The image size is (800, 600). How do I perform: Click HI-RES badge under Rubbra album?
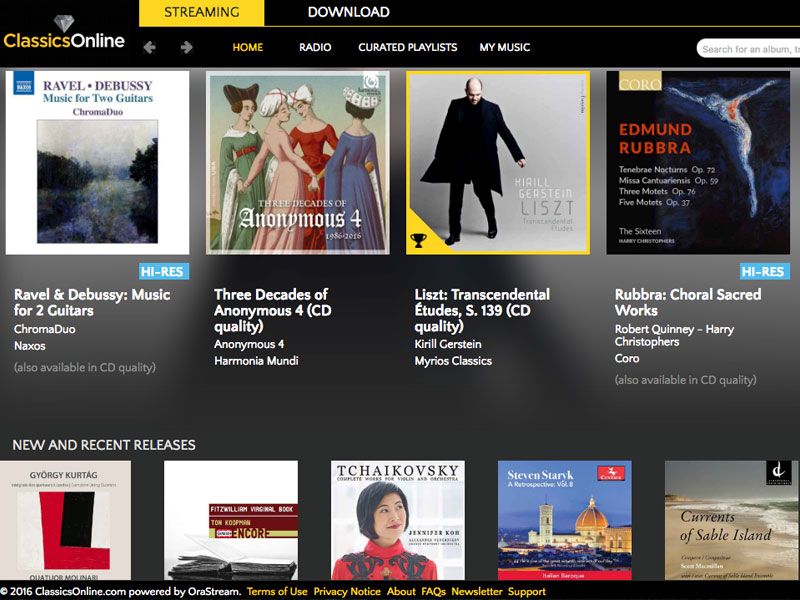pyautogui.click(x=765, y=271)
